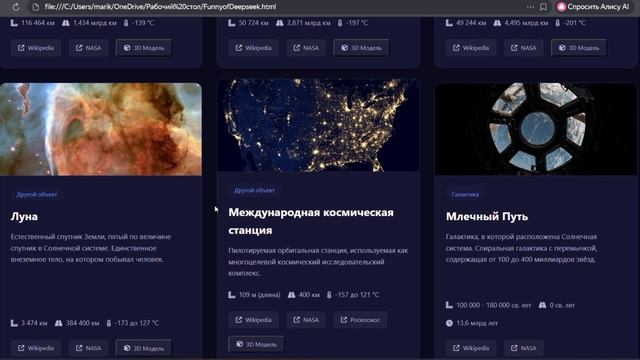Show 3D Модель for the 116 464 км card
Image resolution: width=640 pixels, height=360 pixels.
point(144,48)
